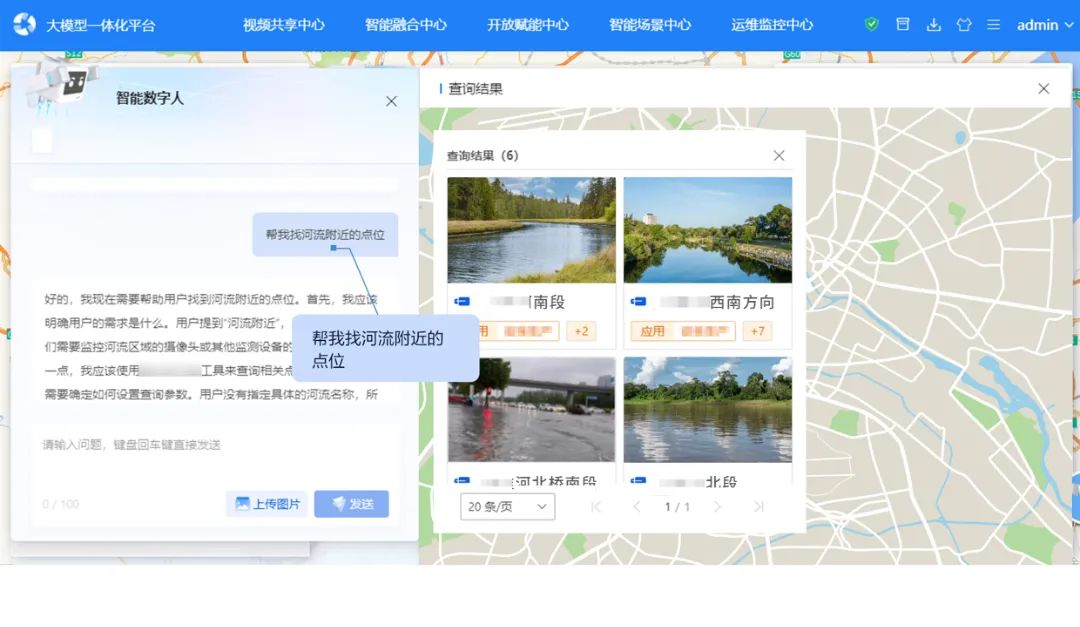The width and height of the screenshot is (1080, 627).
Task: Open the 视频共享中心 menu
Action: tap(284, 25)
